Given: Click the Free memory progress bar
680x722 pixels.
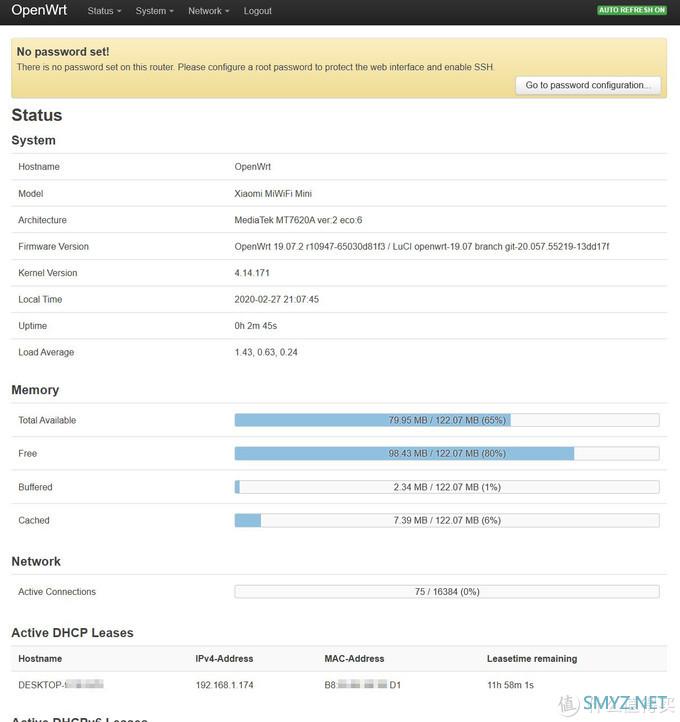Looking at the screenshot, I should click(x=447, y=454).
